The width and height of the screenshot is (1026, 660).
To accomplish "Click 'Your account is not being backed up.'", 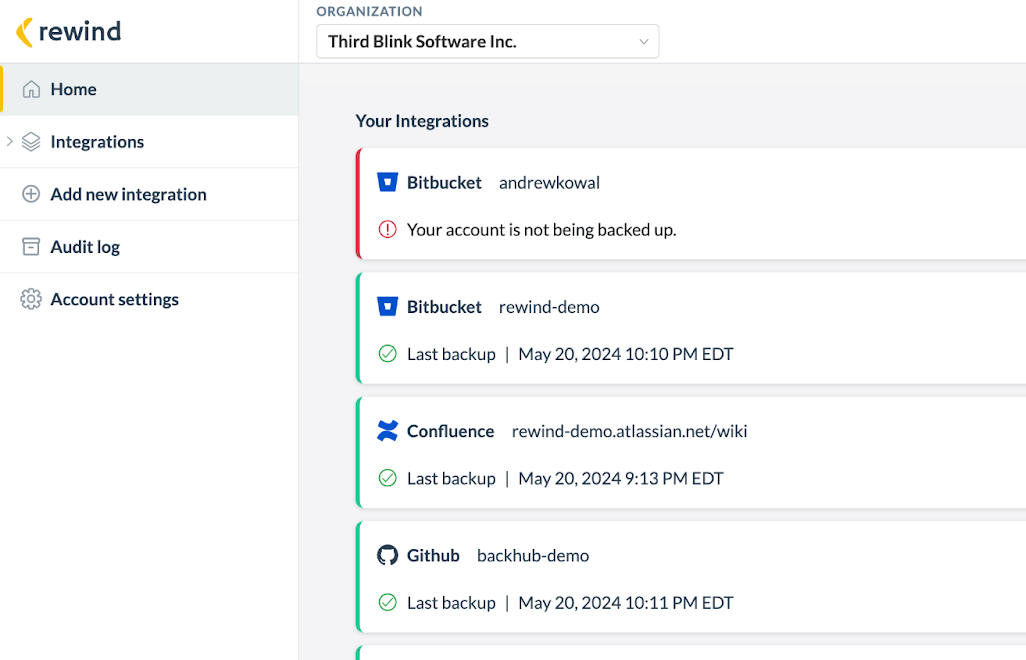I will click(542, 230).
